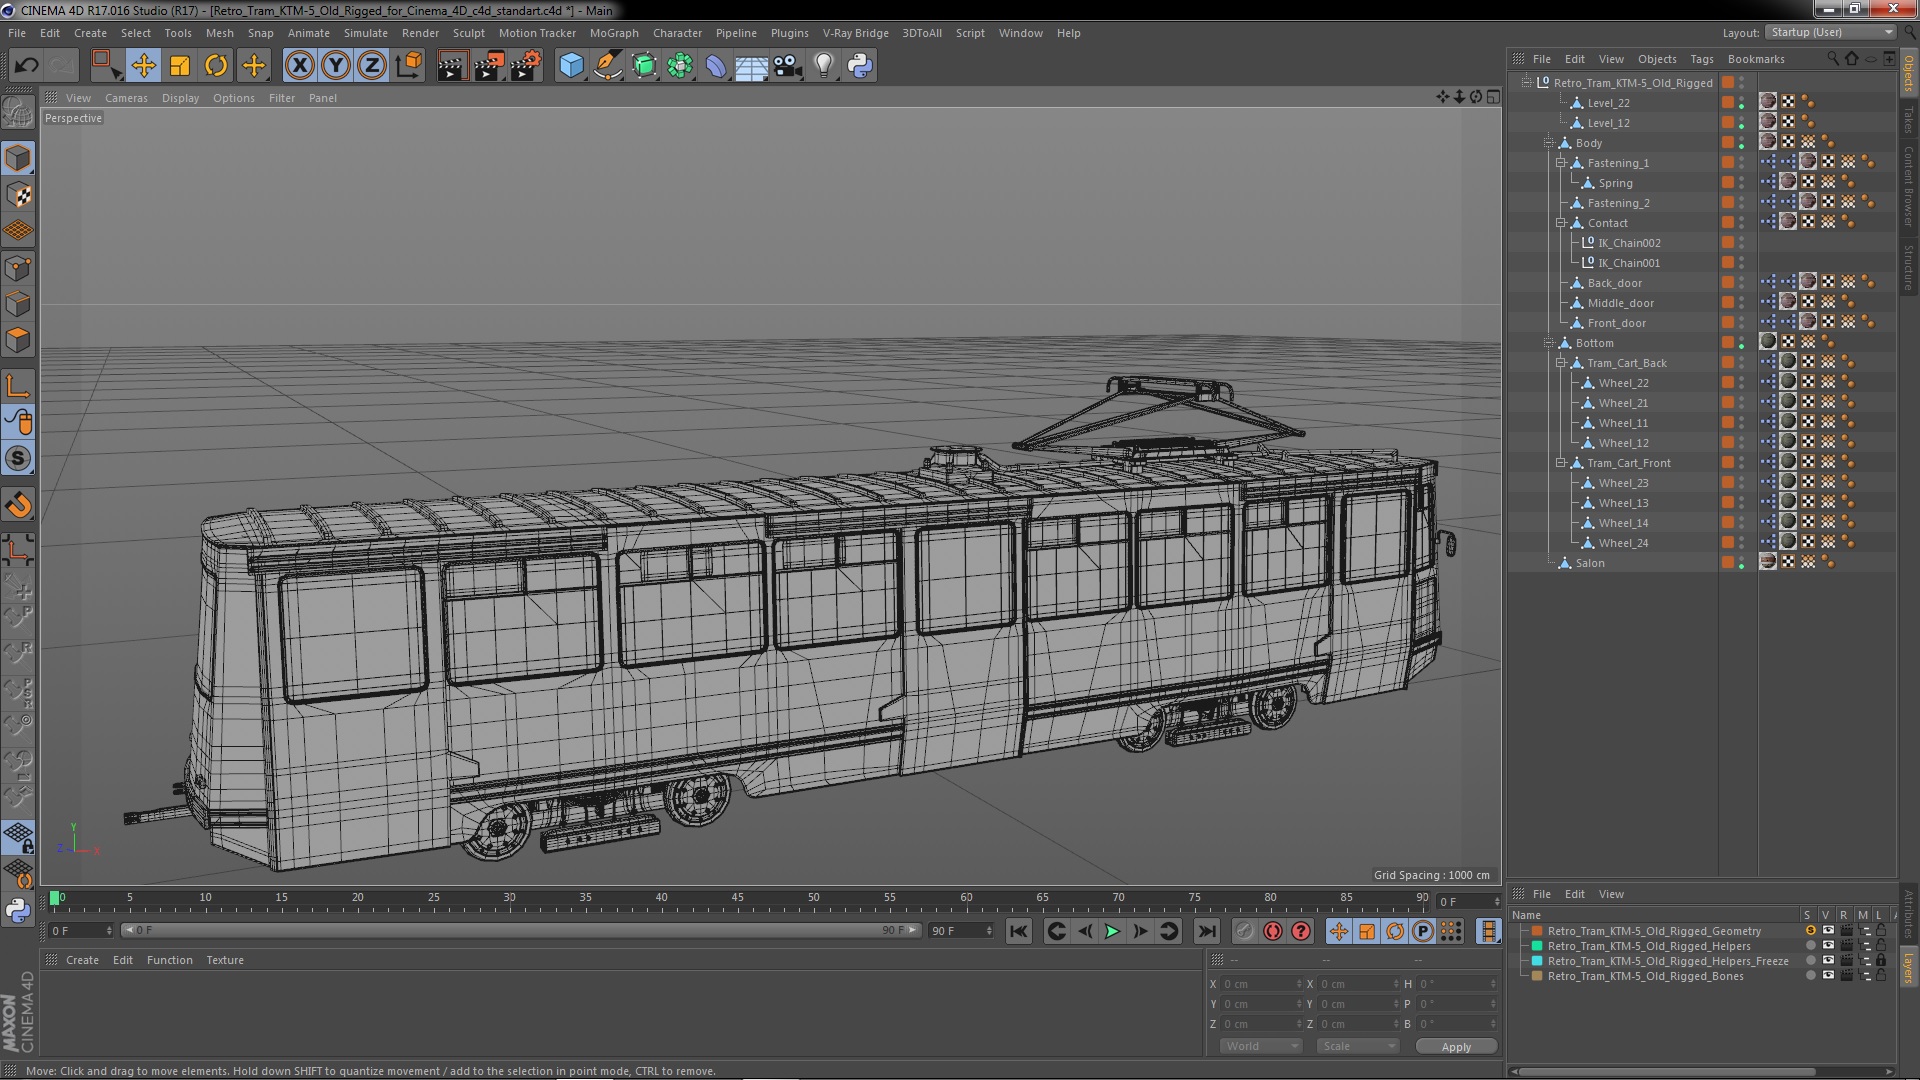1920x1080 pixels.
Task: Collapse the Body object hierarchy
Action: (1549, 143)
